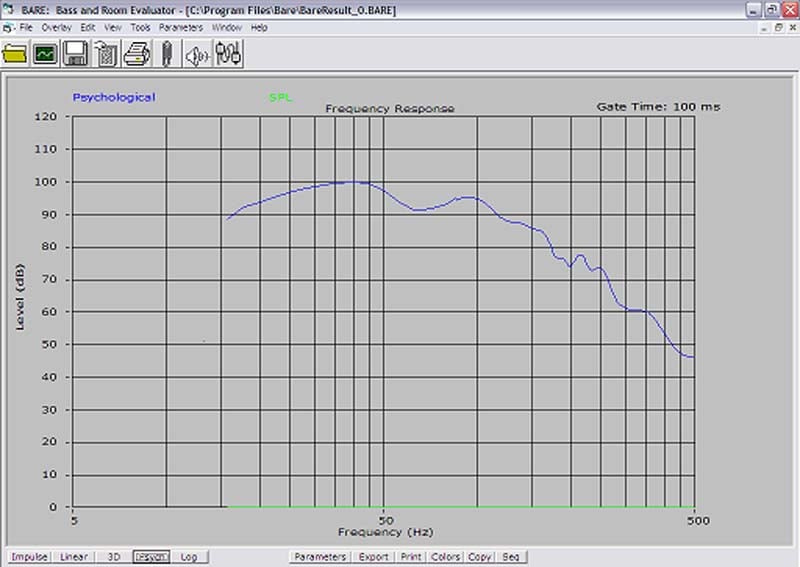Click the clipboard copy icon in toolbar
The image size is (800, 567).
pyautogui.click(x=106, y=54)
